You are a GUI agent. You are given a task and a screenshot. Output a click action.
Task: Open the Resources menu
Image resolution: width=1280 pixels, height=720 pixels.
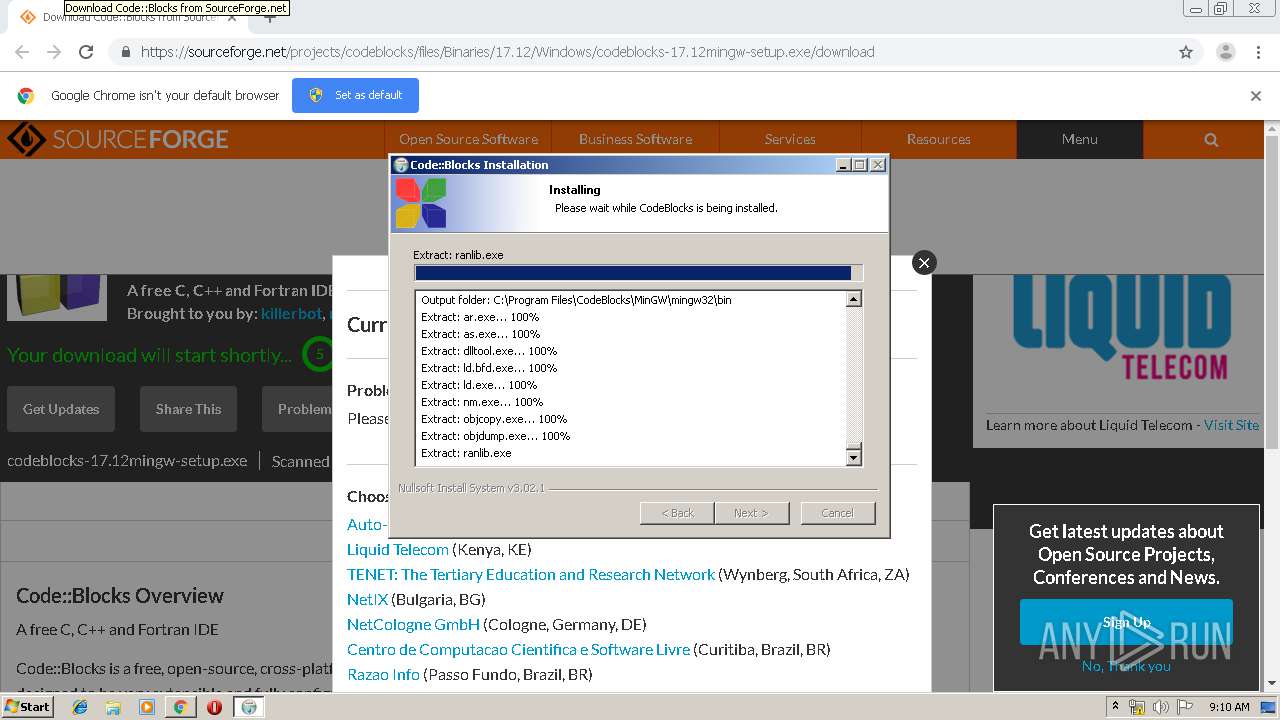pos(938,139)
